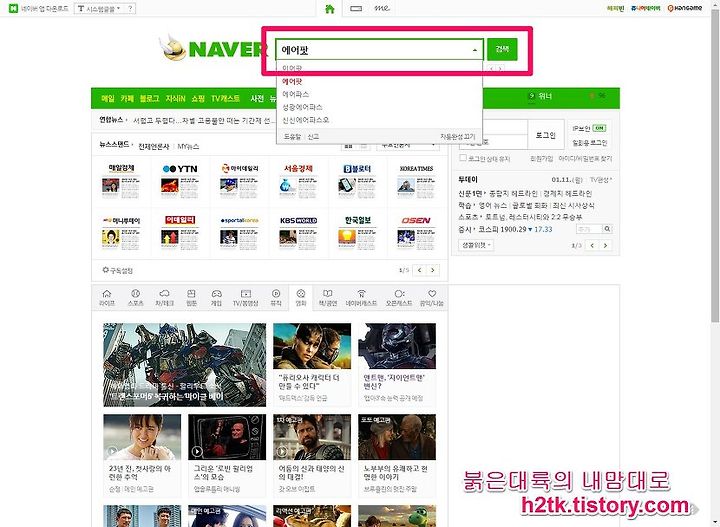Select the 신신에어파스오 autocomplete suggestion
The width and height of the screenshot is (720, 527).
click(x=305, y=120)
